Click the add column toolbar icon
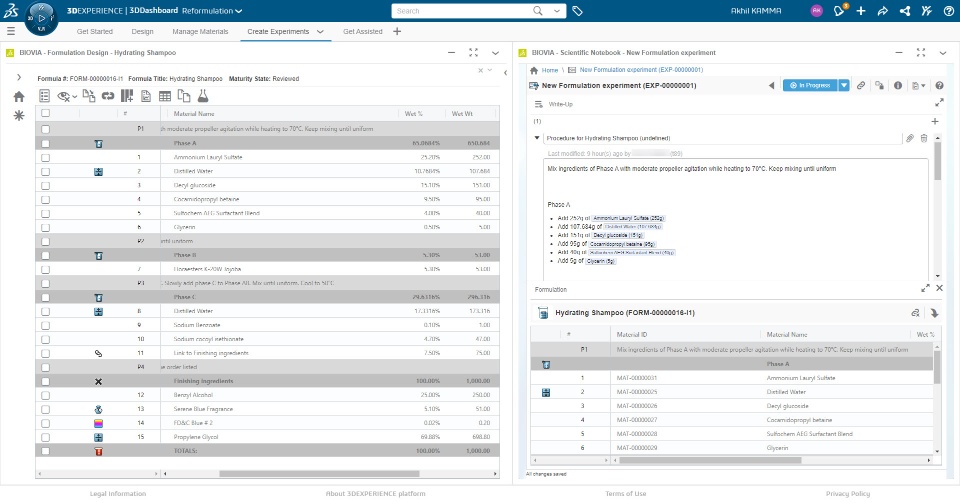The height and width of the screenshot is (503, 960). pos(127,95)
